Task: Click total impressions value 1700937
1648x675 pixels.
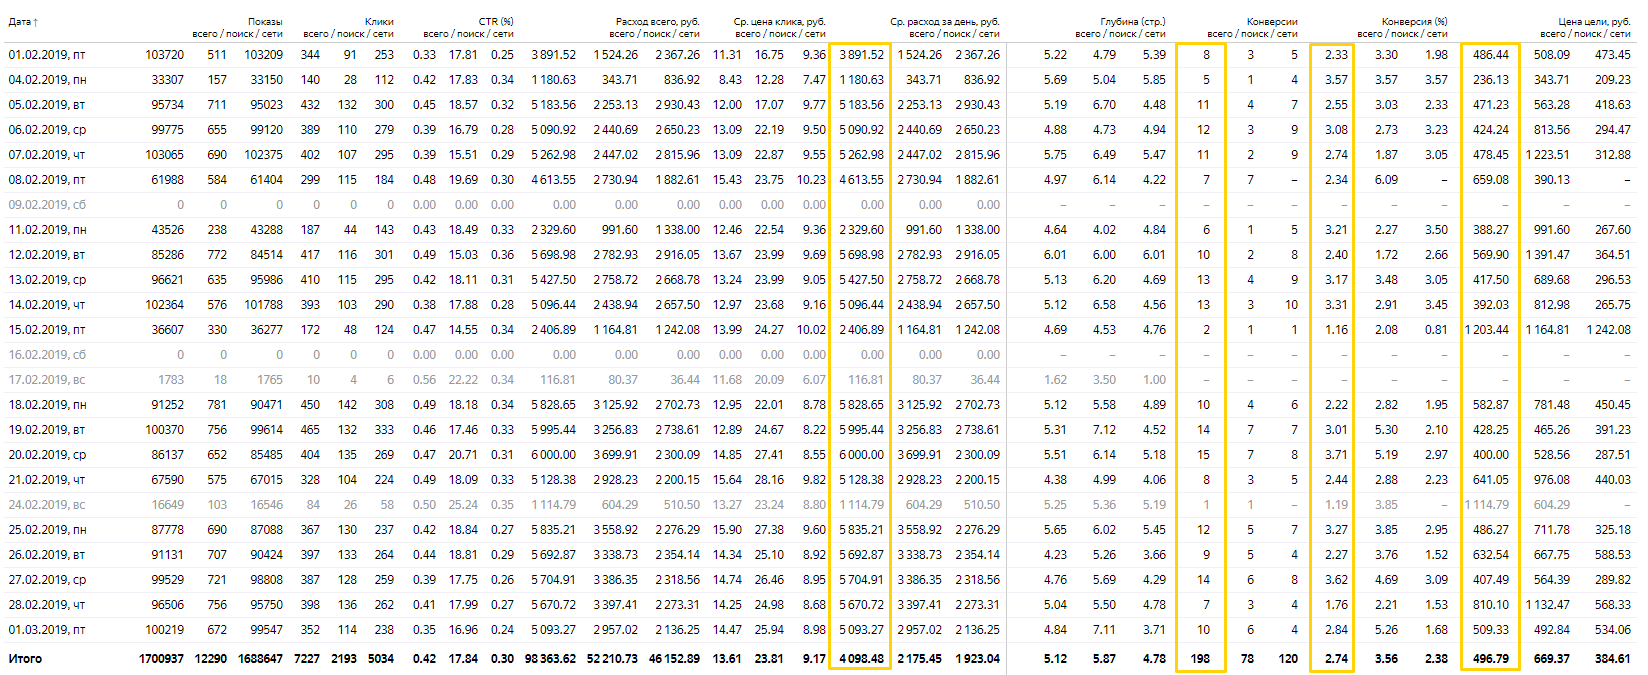Action: point(161,659)
